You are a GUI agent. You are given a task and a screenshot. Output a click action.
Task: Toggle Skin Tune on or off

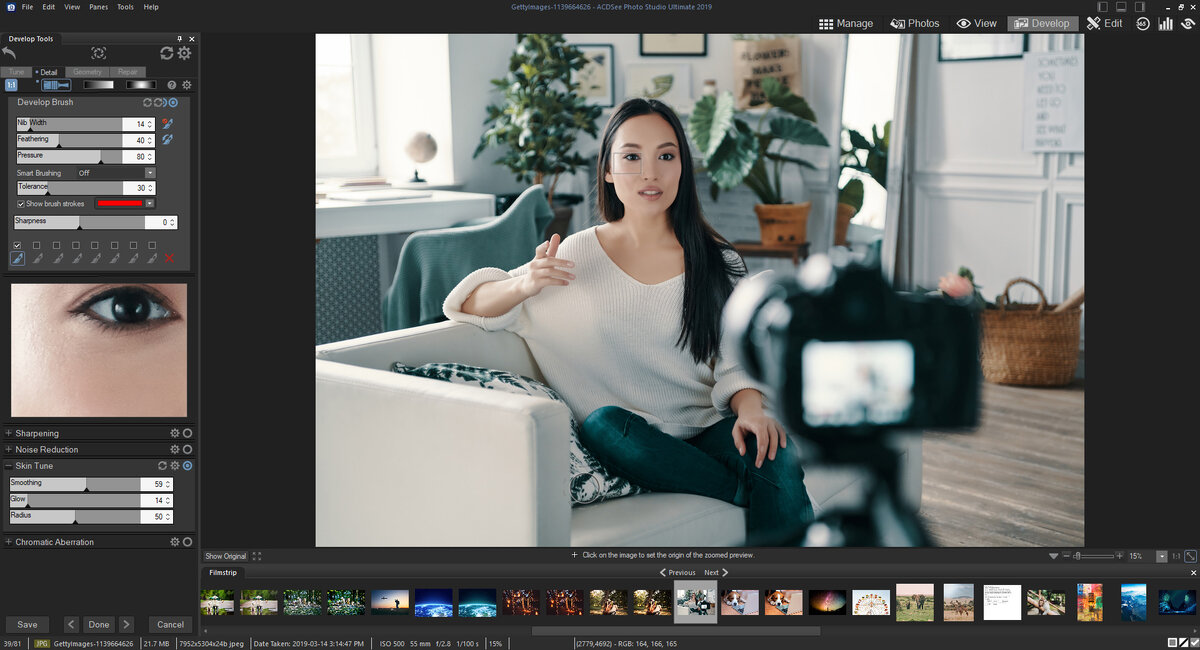coord(187,465)
